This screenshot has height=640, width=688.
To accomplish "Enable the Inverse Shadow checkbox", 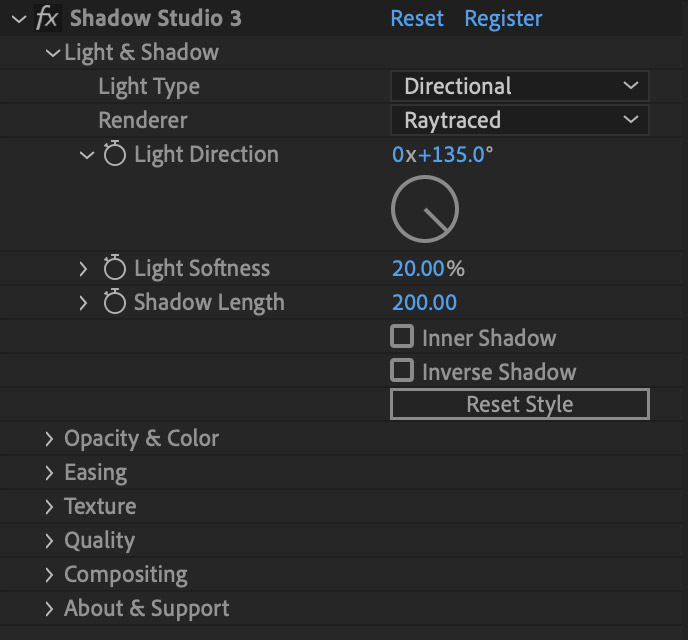I will [402, 371].
